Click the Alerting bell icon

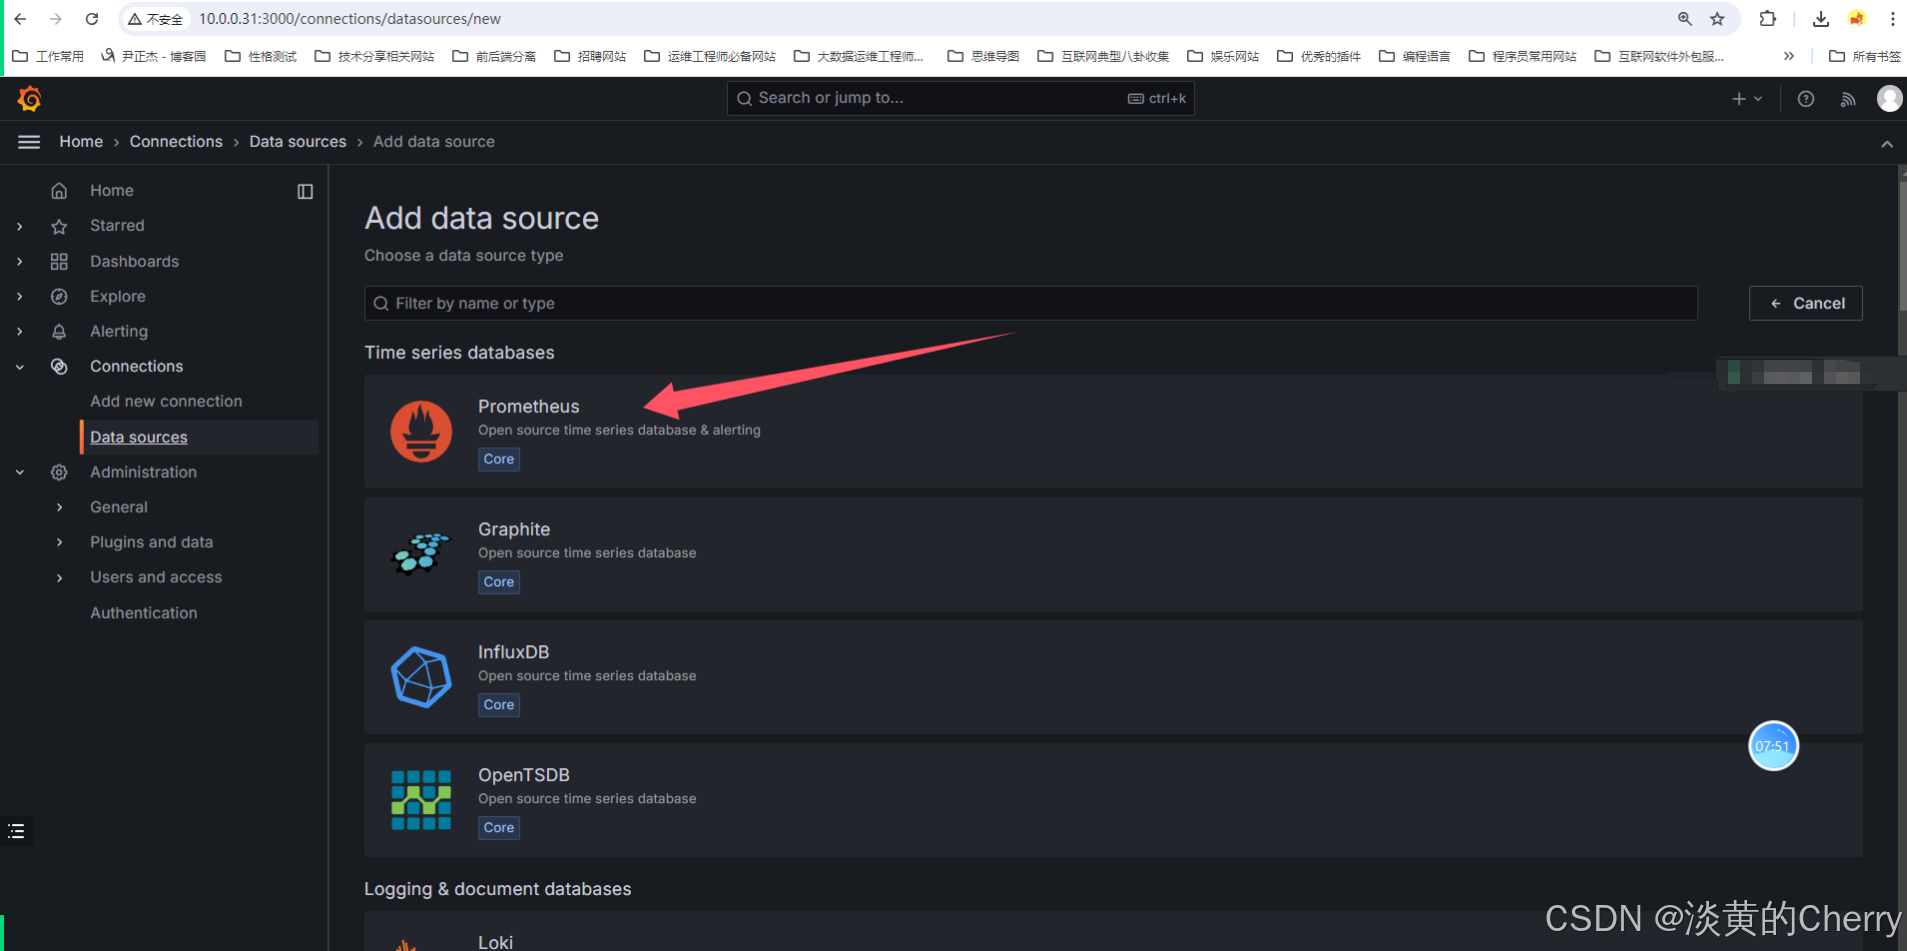(59, 331)
